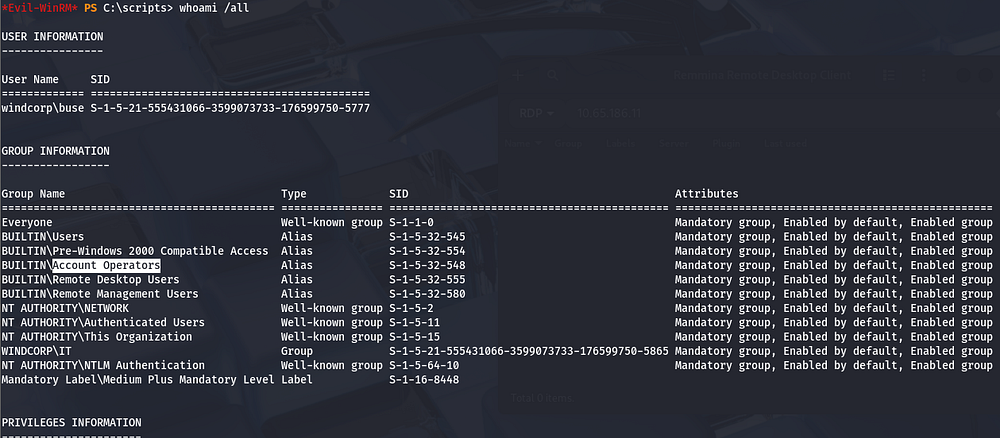Image resolution: width=1000 pixels, height=438 pixels.
Task: Click the highlighted Account Operators text
Action: point(106,265)
